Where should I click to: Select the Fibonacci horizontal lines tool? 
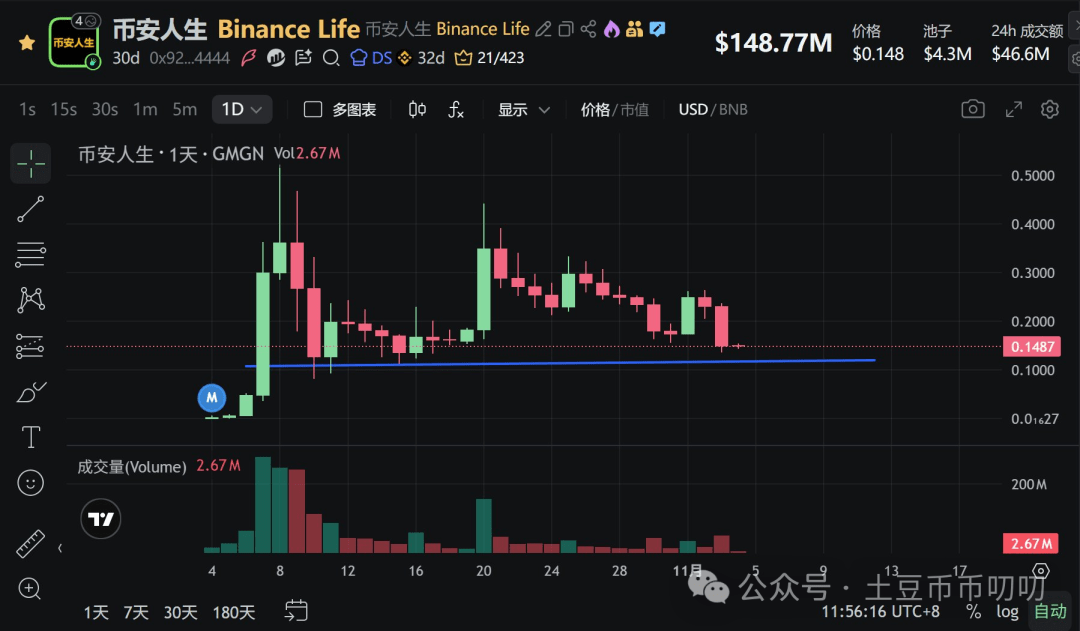click(x=30, y=254)
